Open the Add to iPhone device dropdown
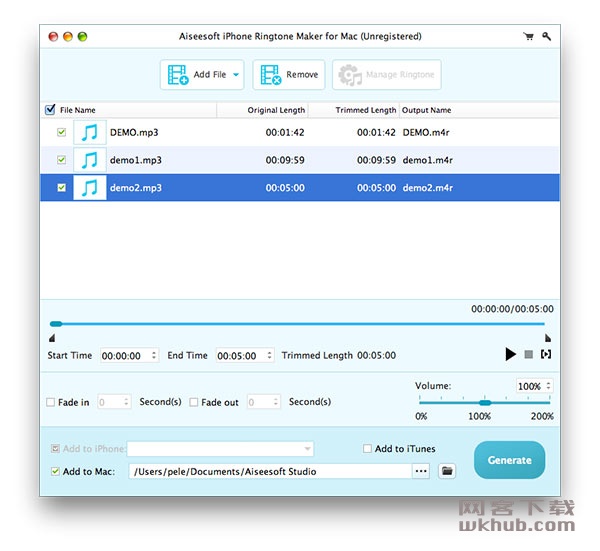Screen dimensions: 600x551 [x=220, y=449]
